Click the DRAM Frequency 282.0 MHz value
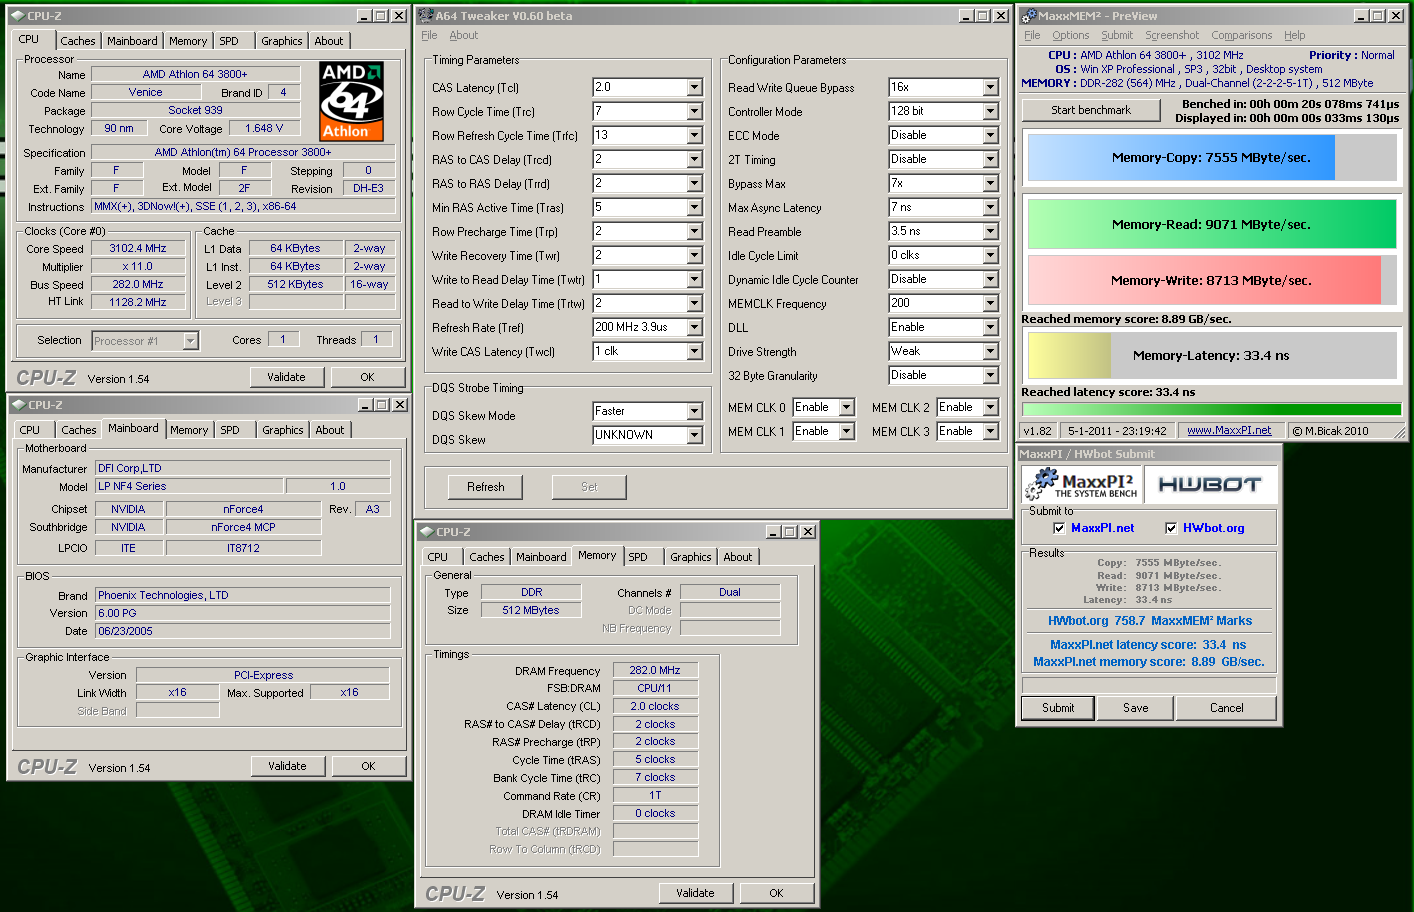Screen dimensions: 1414x912 tap(655, 670)
